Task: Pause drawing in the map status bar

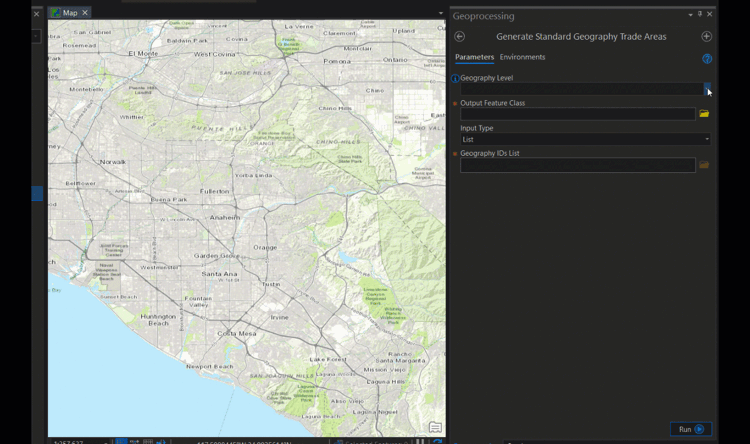Action: point(419,441)
